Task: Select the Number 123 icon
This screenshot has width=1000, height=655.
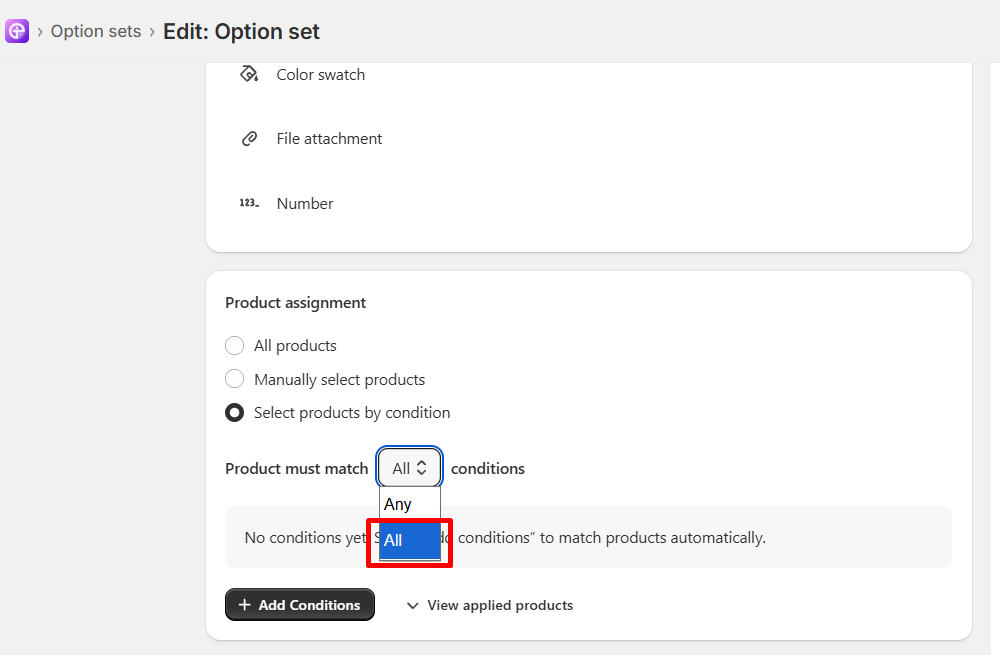Action: (249, 203)
